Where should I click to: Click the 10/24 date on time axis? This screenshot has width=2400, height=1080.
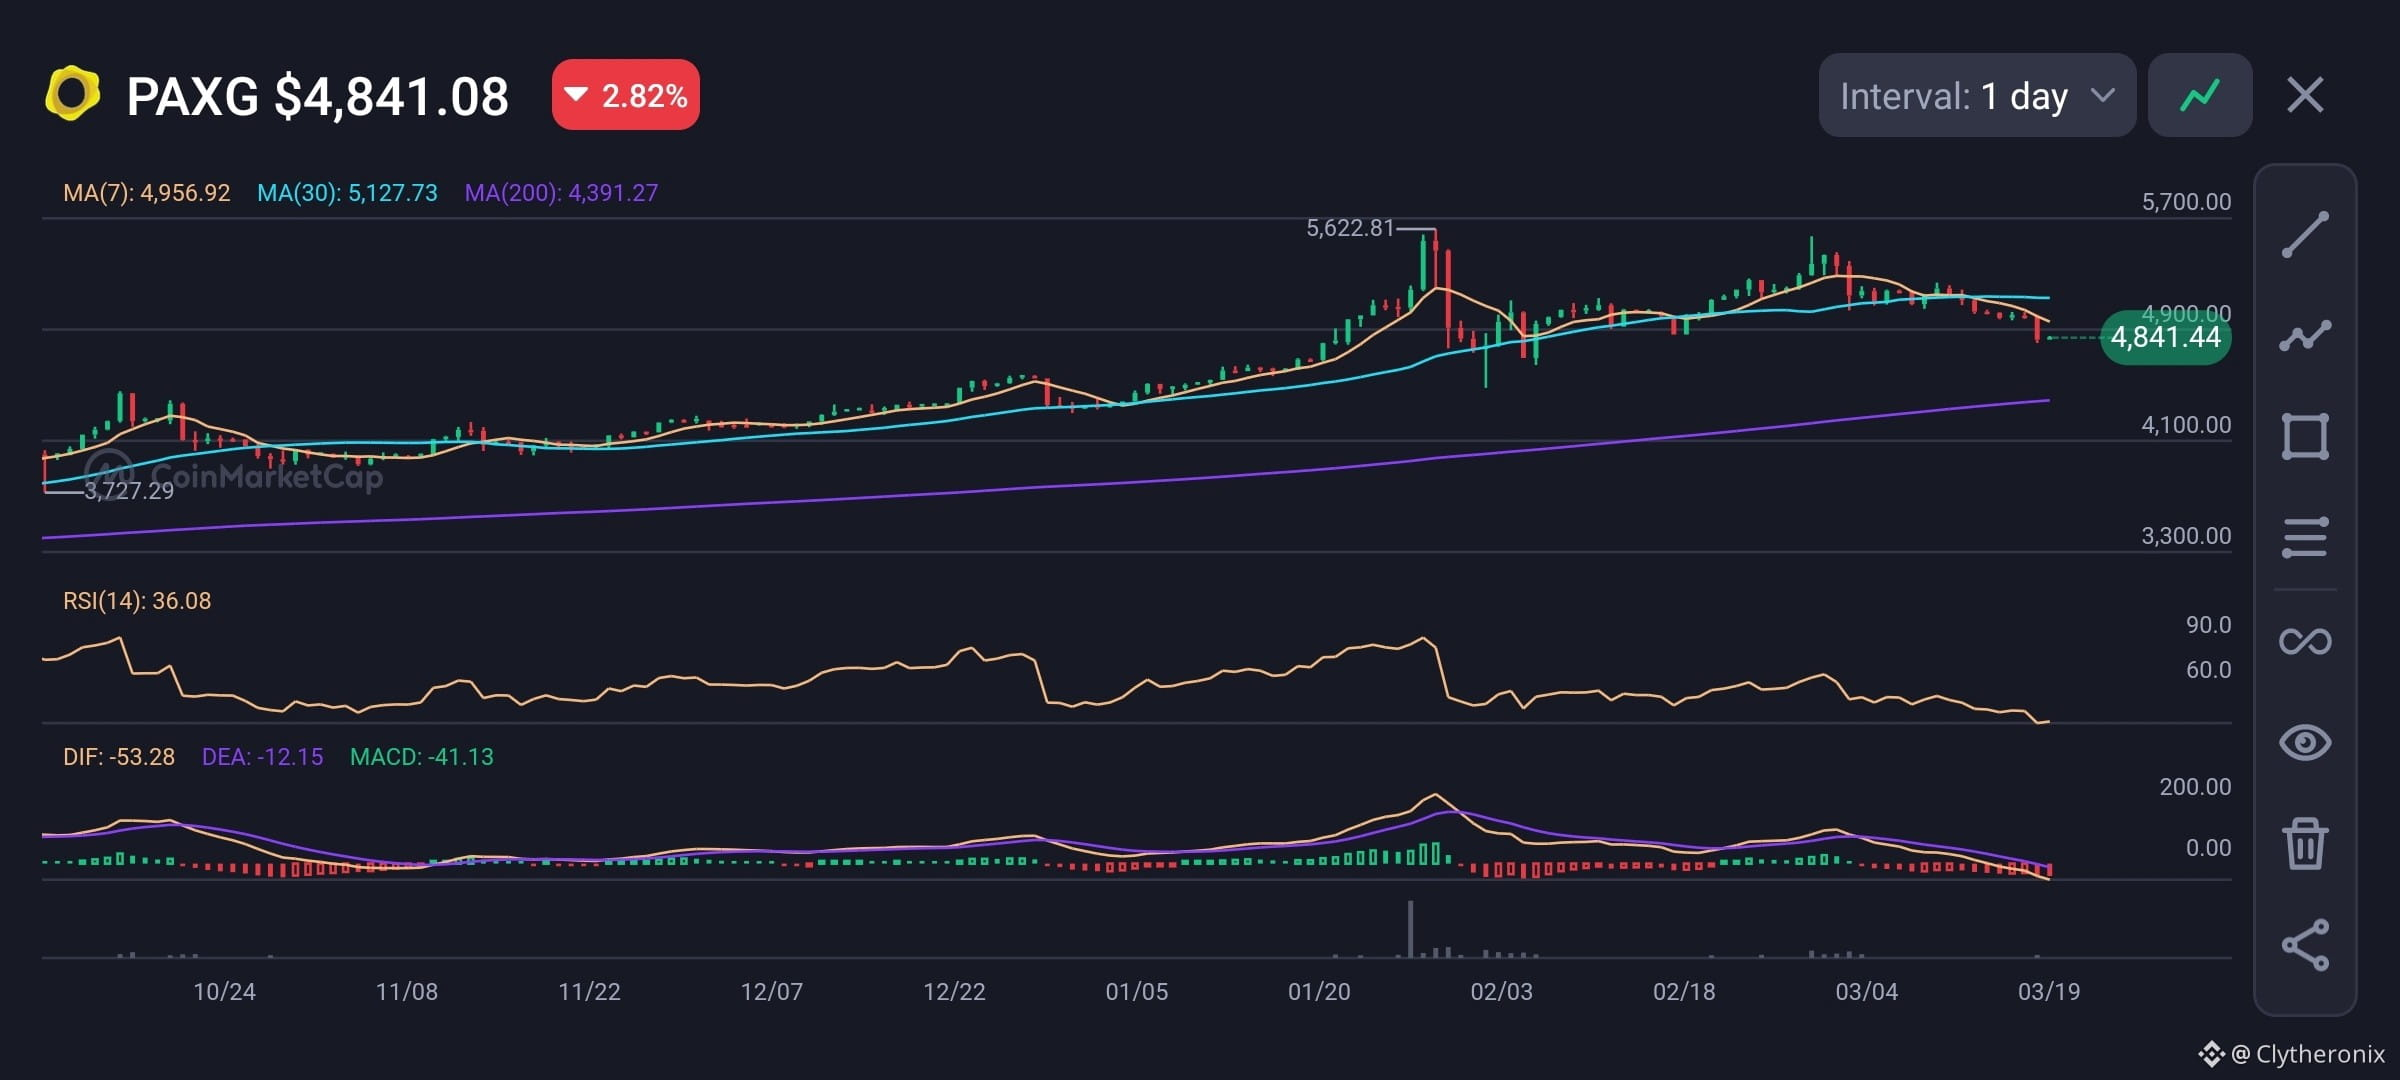coord(224,992)
